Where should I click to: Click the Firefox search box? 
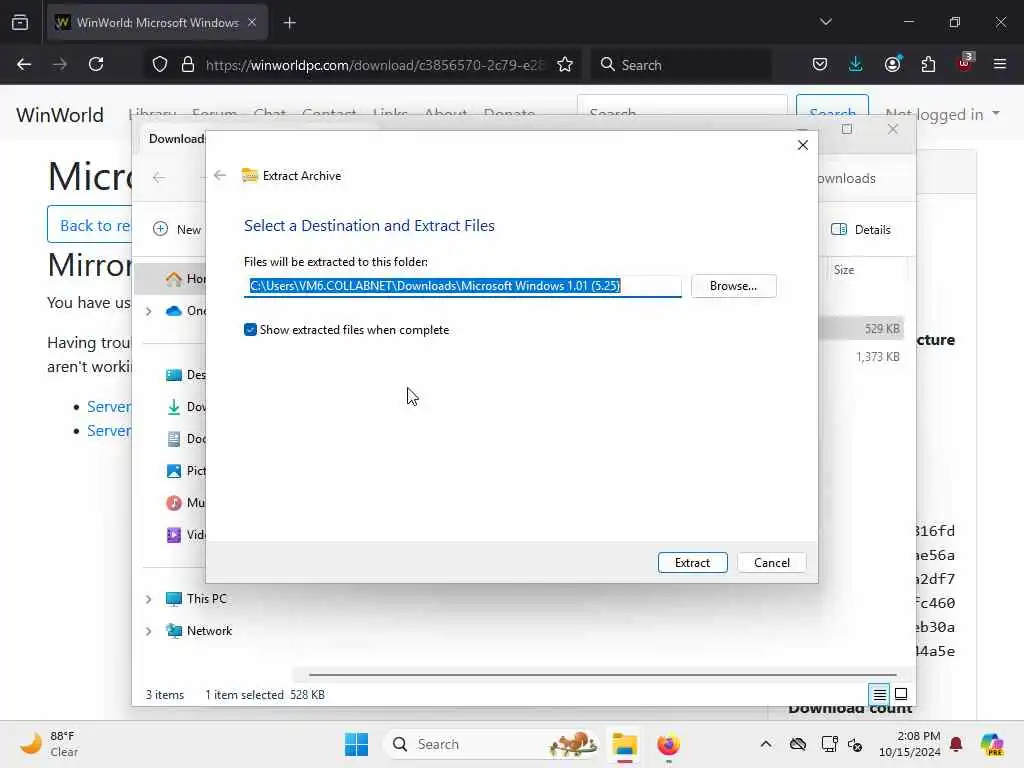coord(680,65)
